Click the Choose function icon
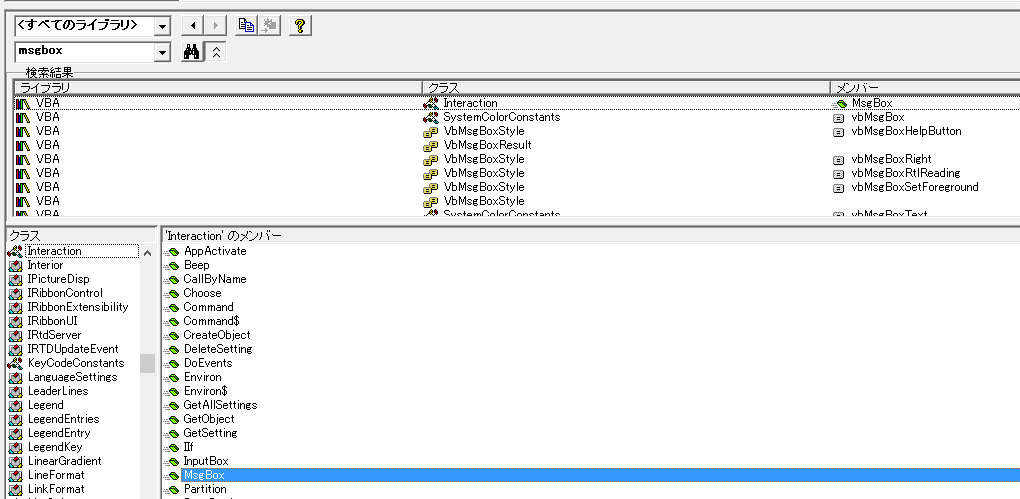Image resolution: width=1020 pixels, height=499 pixels. [172, 293]
